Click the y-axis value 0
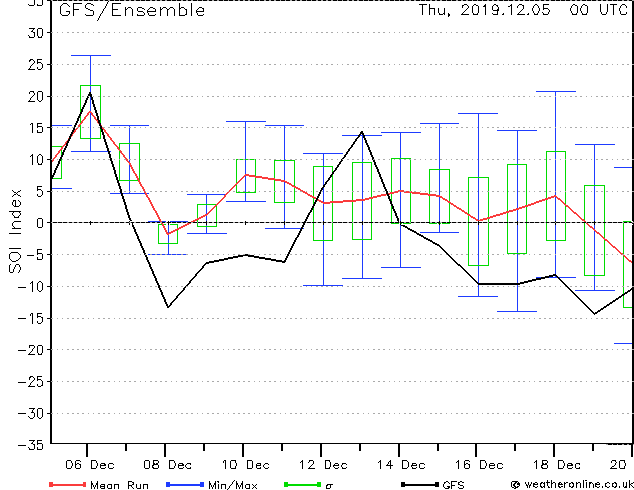The image size is (634, 490). [x=39, y=223]
